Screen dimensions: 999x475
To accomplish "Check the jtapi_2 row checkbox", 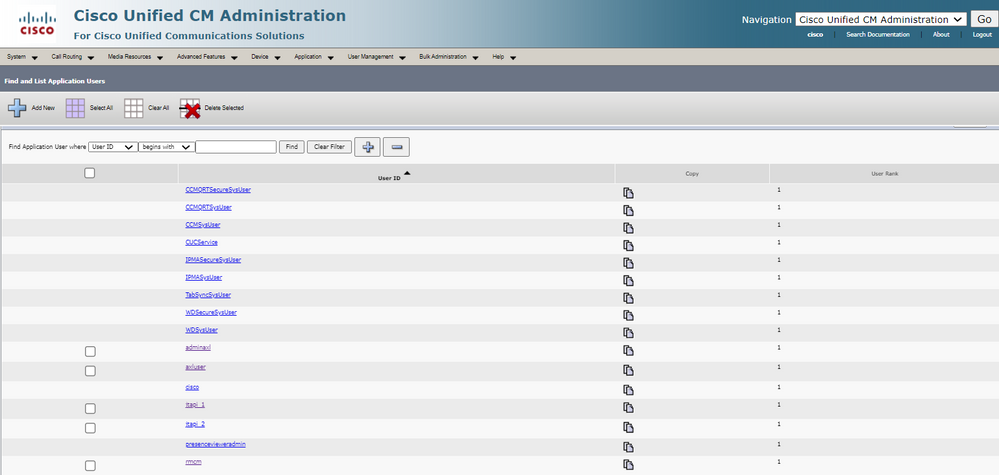I will point(90,428).
